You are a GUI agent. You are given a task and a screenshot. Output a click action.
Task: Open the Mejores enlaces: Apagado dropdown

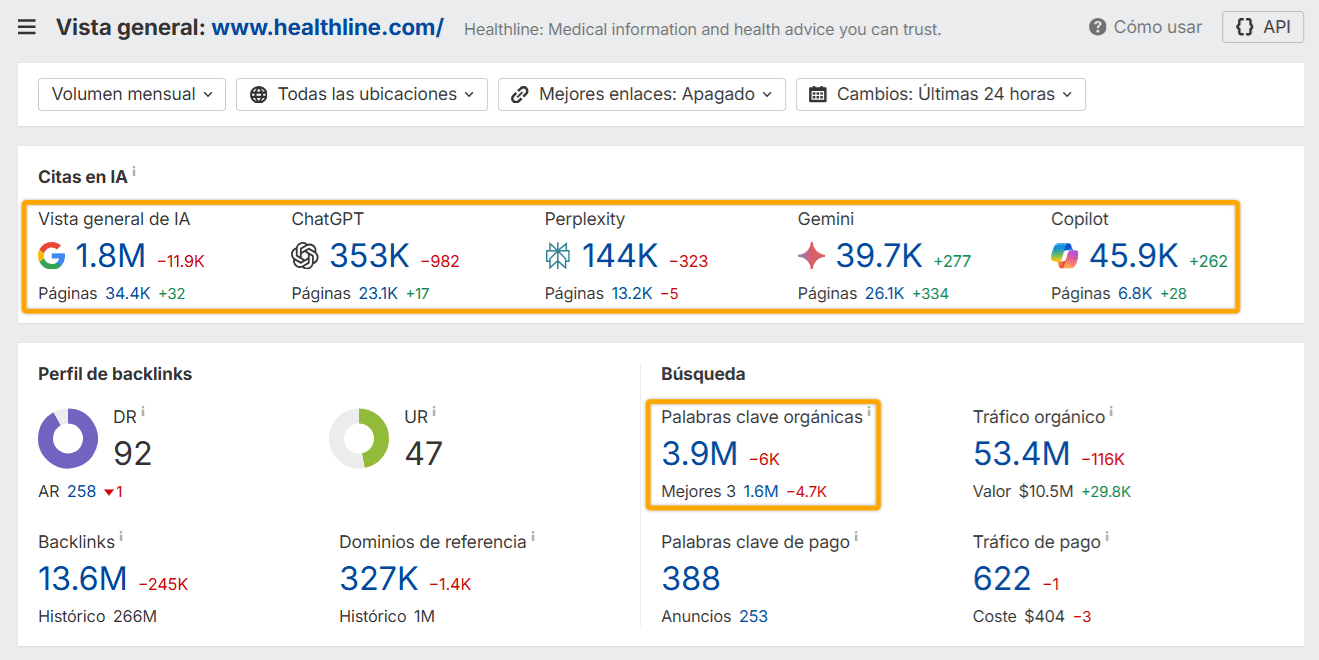[x=641, y=94]
